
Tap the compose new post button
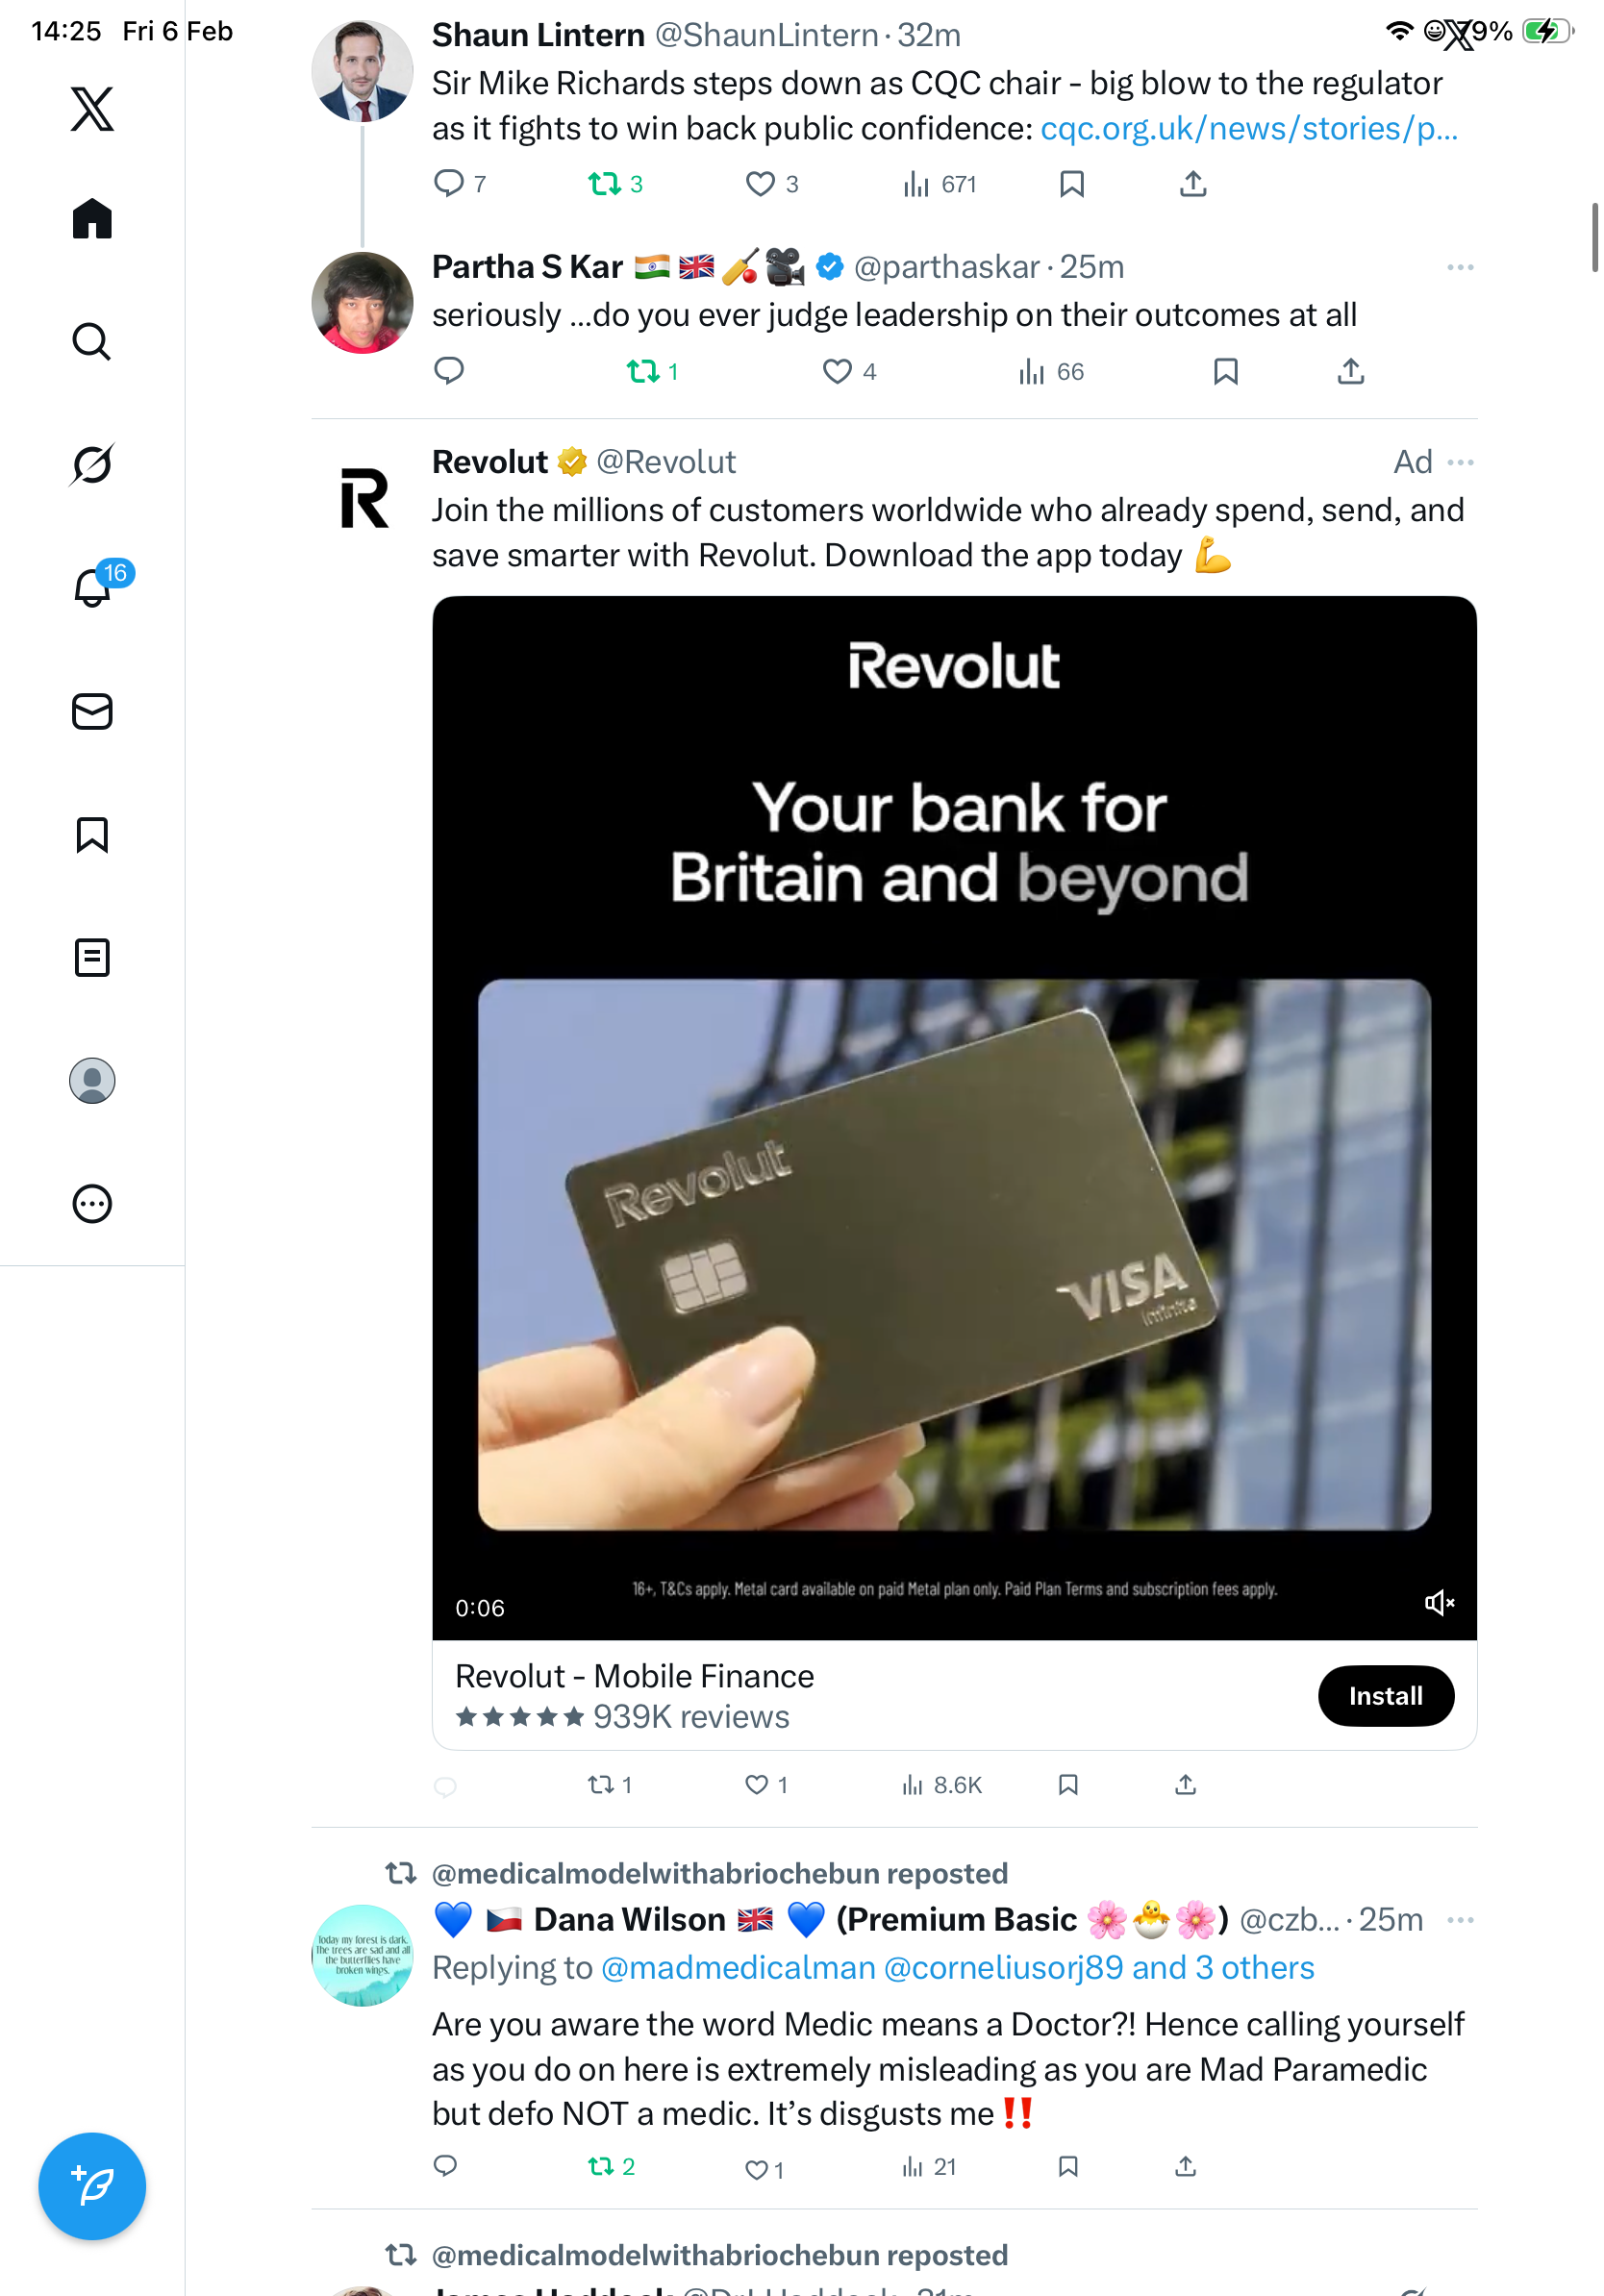[x=92, y=2186]
